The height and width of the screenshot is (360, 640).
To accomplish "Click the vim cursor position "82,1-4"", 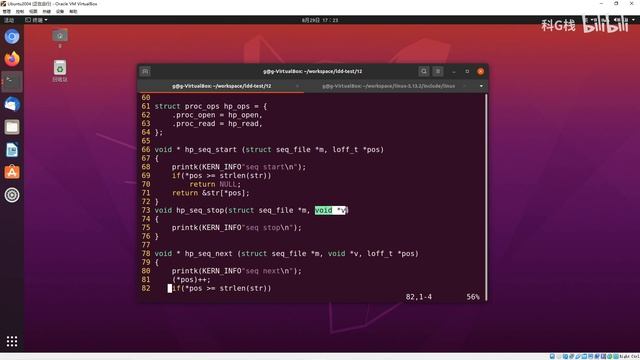I will 419,297.
